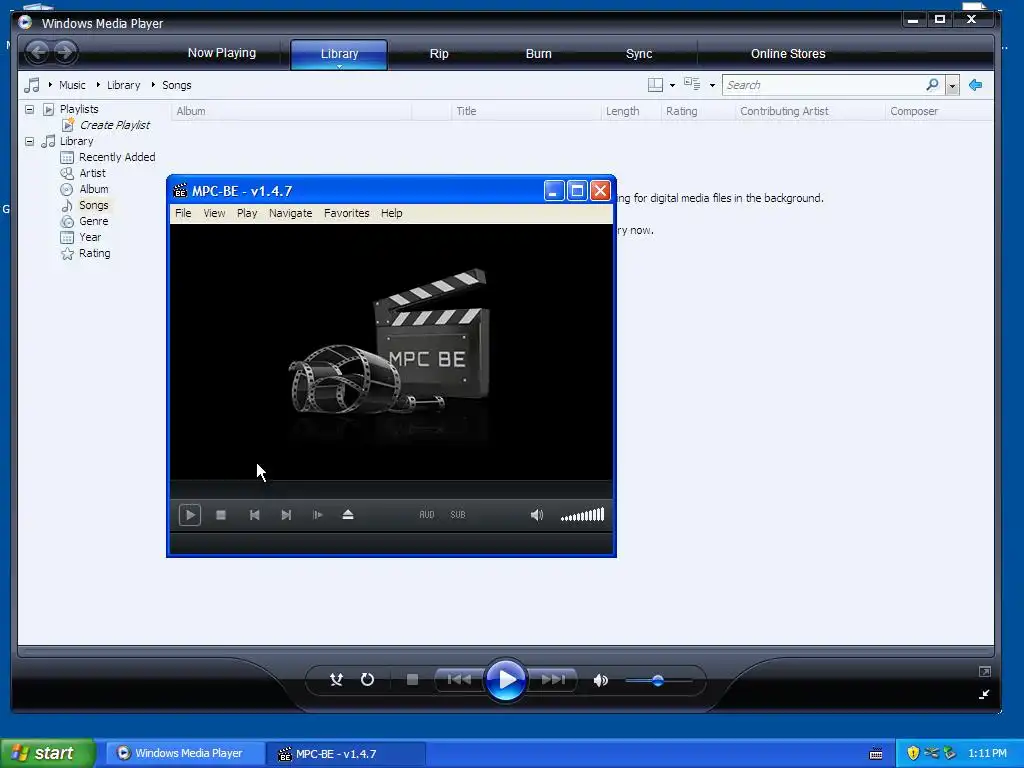Click the SUB subtitle button in MPC-BE
This screenshot has height=768, width=1024.
458,515
